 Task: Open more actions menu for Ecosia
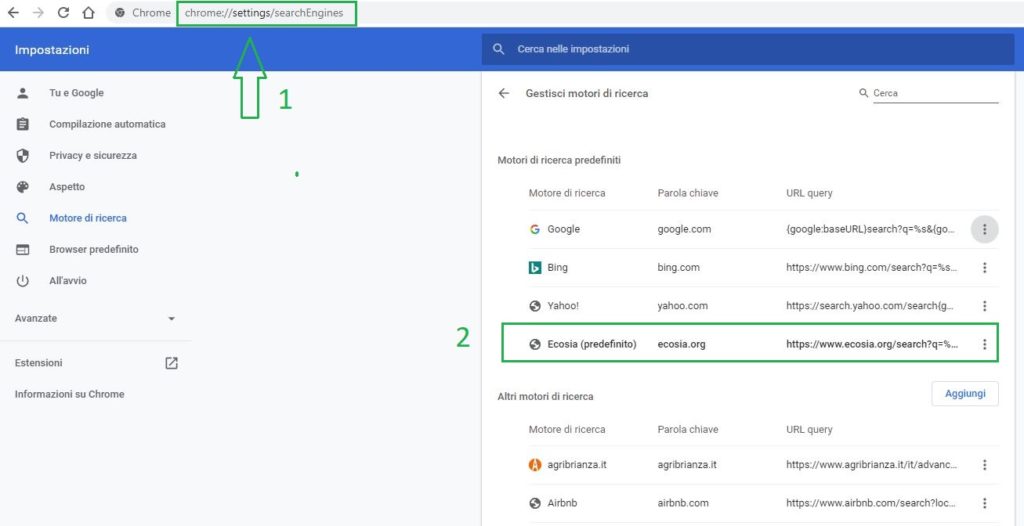coord(984,344)
